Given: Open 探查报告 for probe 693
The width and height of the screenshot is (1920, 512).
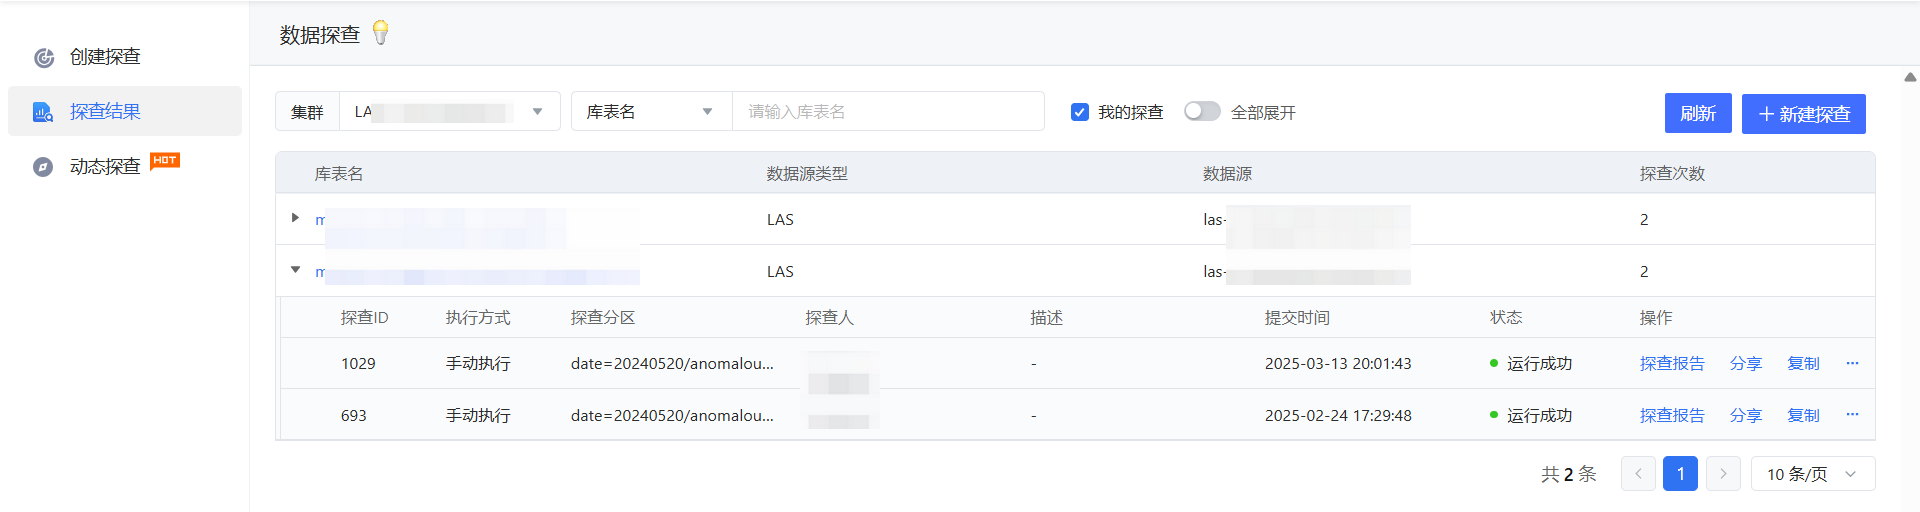Looking at the screenshot, I should [1672, 415].
